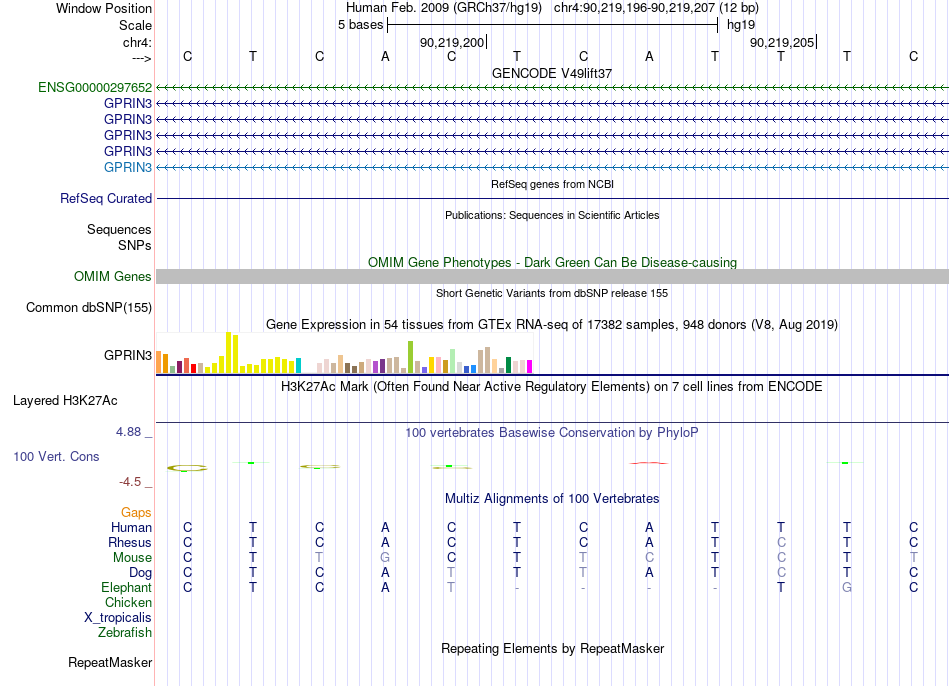Open GENCODE V49lift37 track title
Image resolution: width=950 pixels, height=686 pixels.
(552, 73)
